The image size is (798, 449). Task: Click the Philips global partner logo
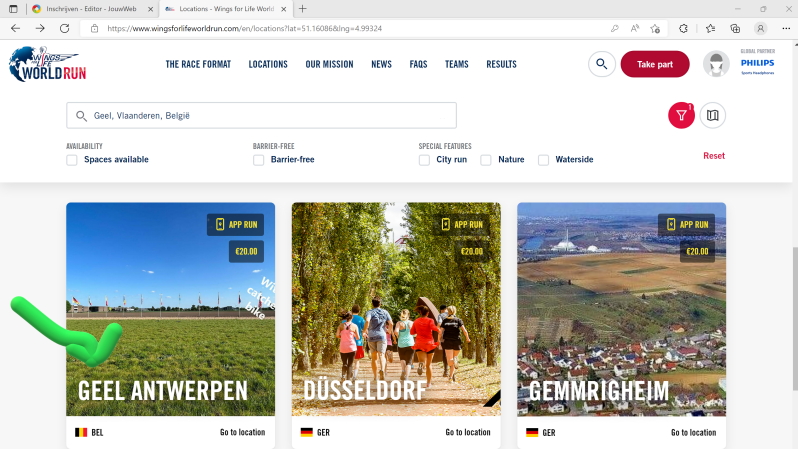757,63
